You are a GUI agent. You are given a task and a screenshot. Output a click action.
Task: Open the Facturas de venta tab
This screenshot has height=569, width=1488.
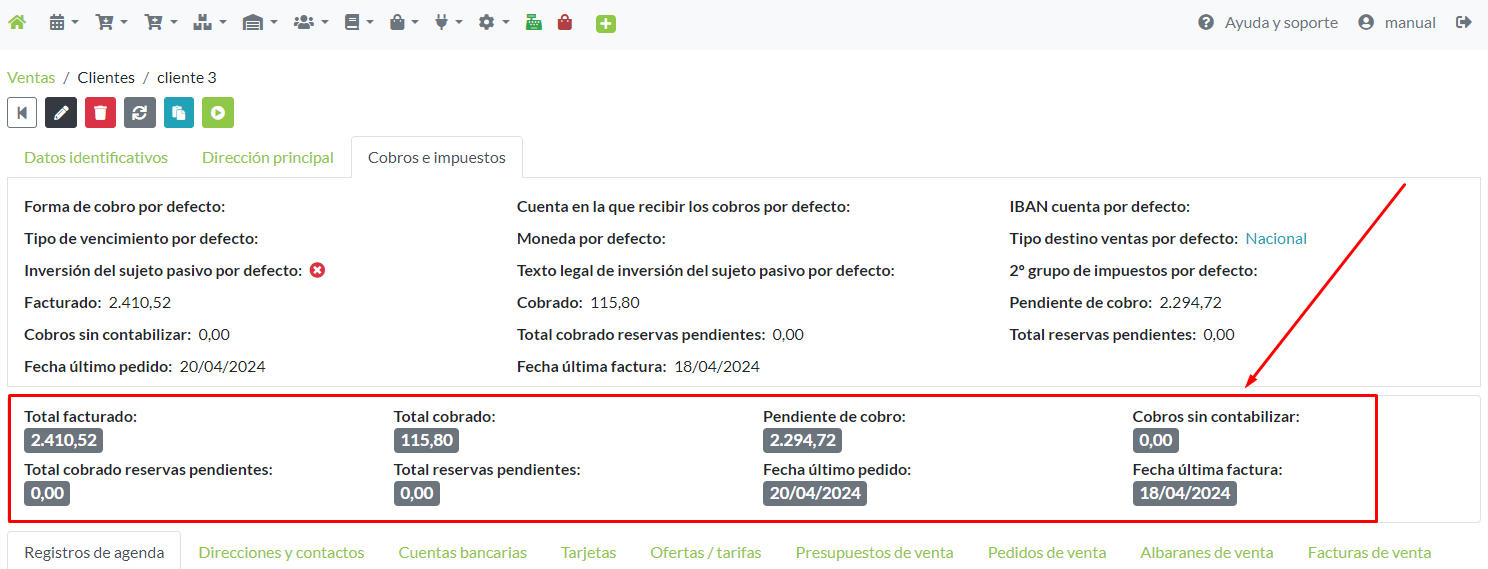[1369, 552]
